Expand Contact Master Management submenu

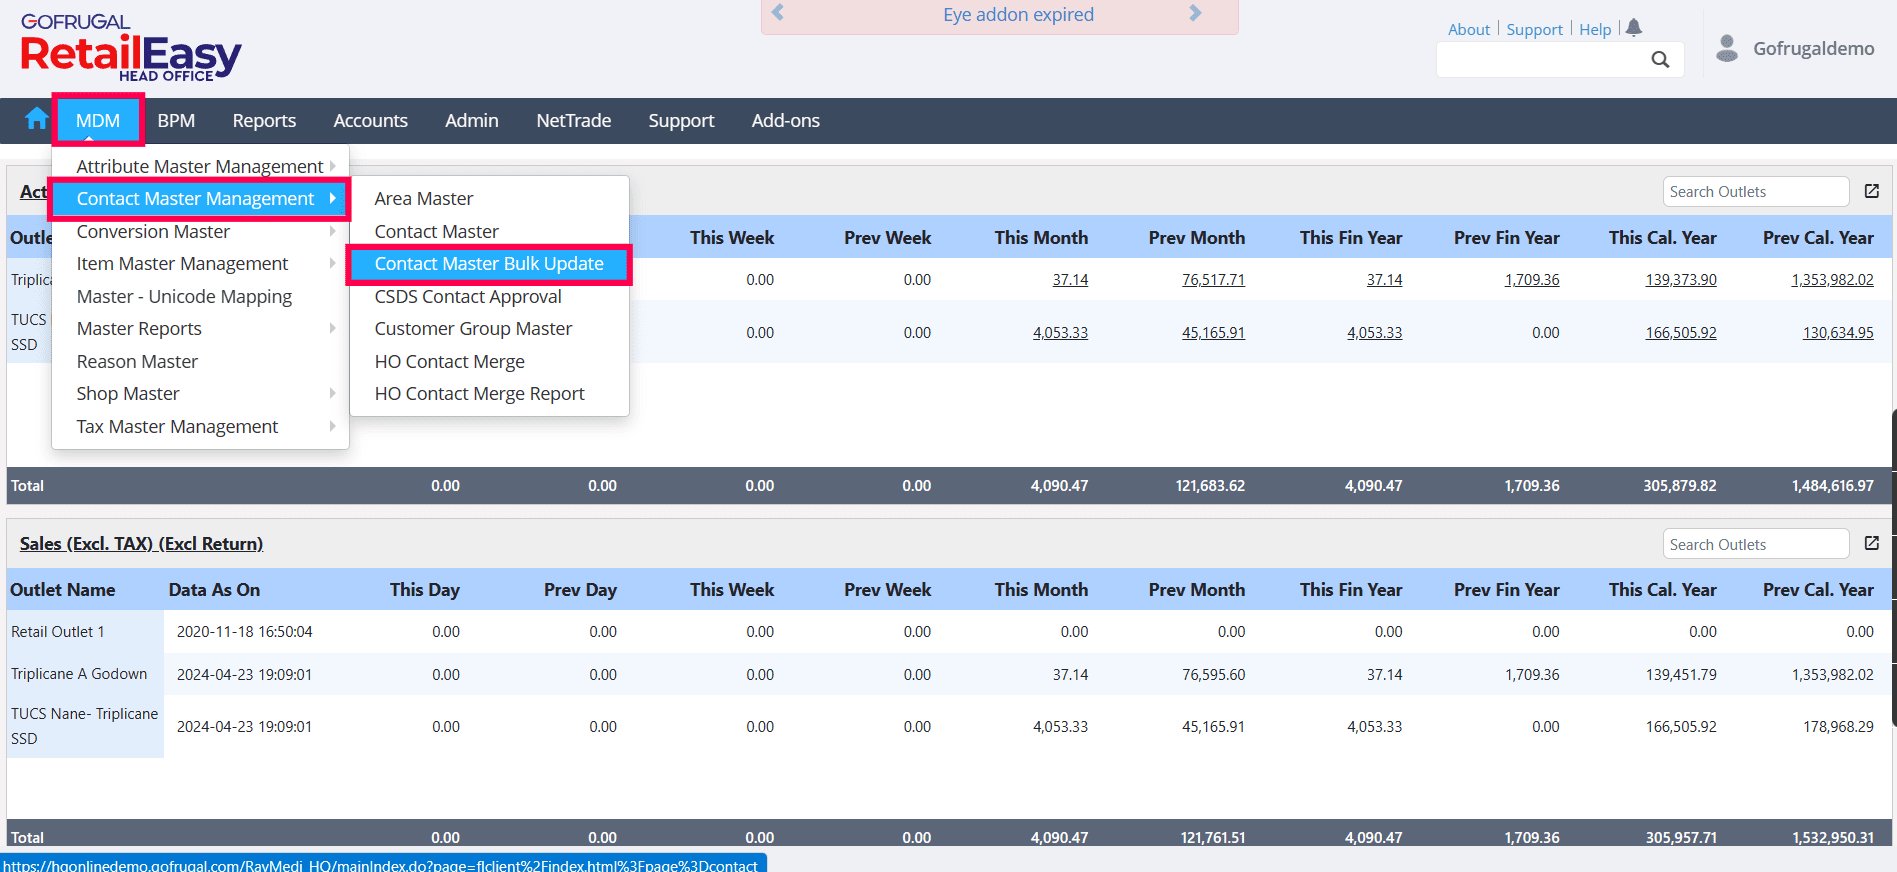pyautogui.click(x=200, y=199)
